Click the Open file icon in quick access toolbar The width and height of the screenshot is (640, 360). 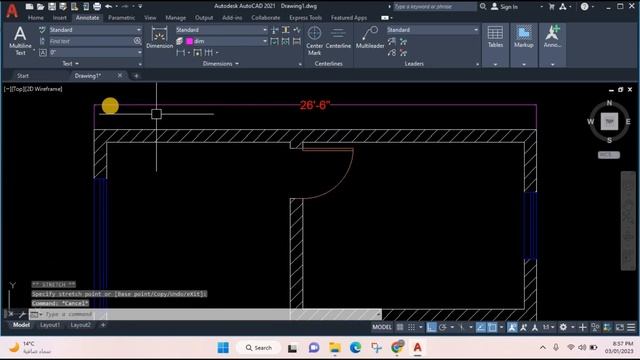tap(40, 7)
